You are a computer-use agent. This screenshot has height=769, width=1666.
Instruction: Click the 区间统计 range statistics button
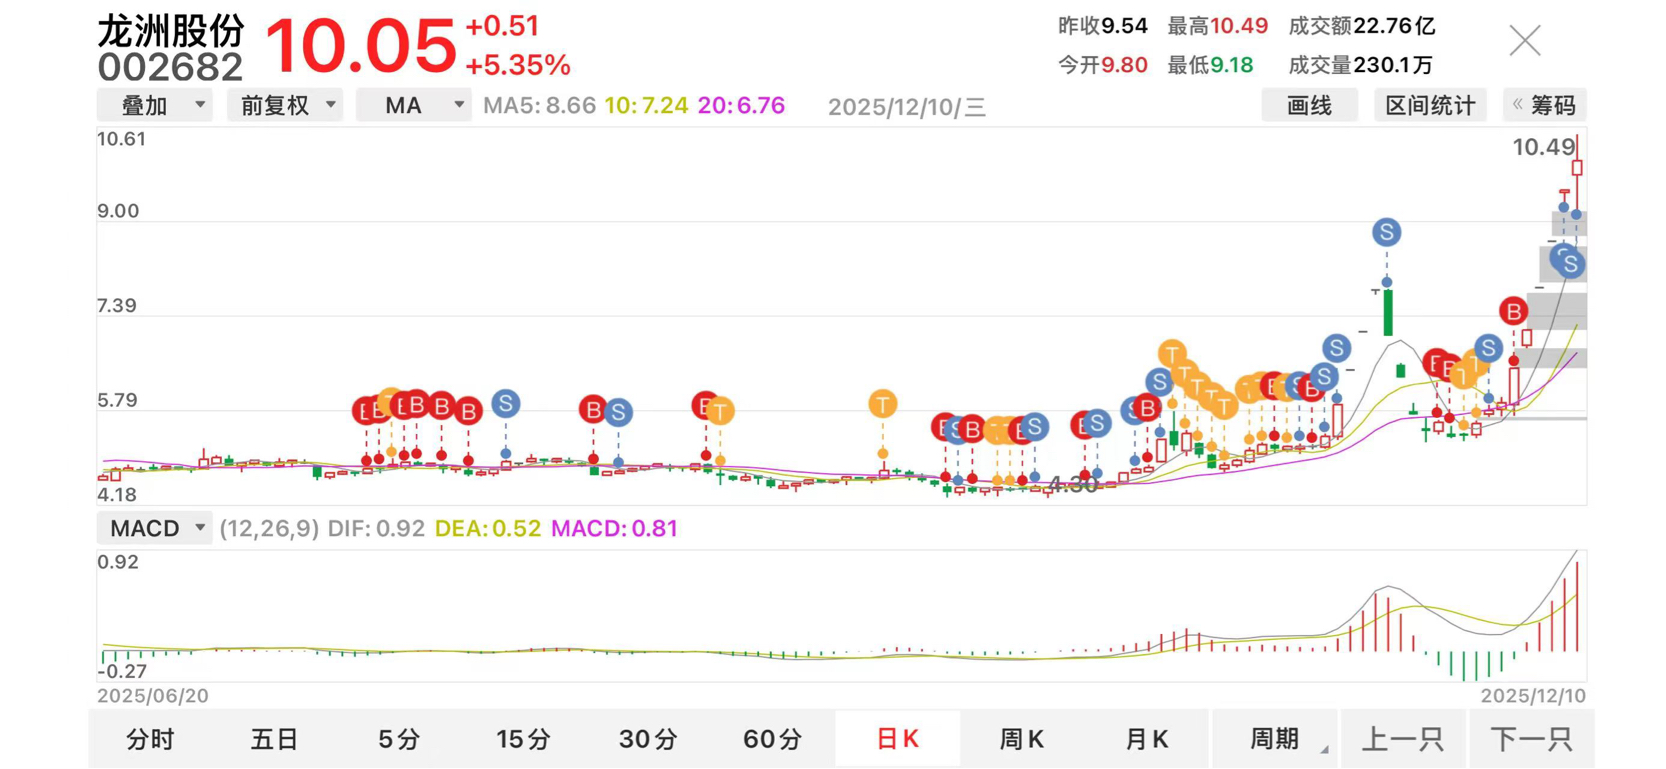1430,105
